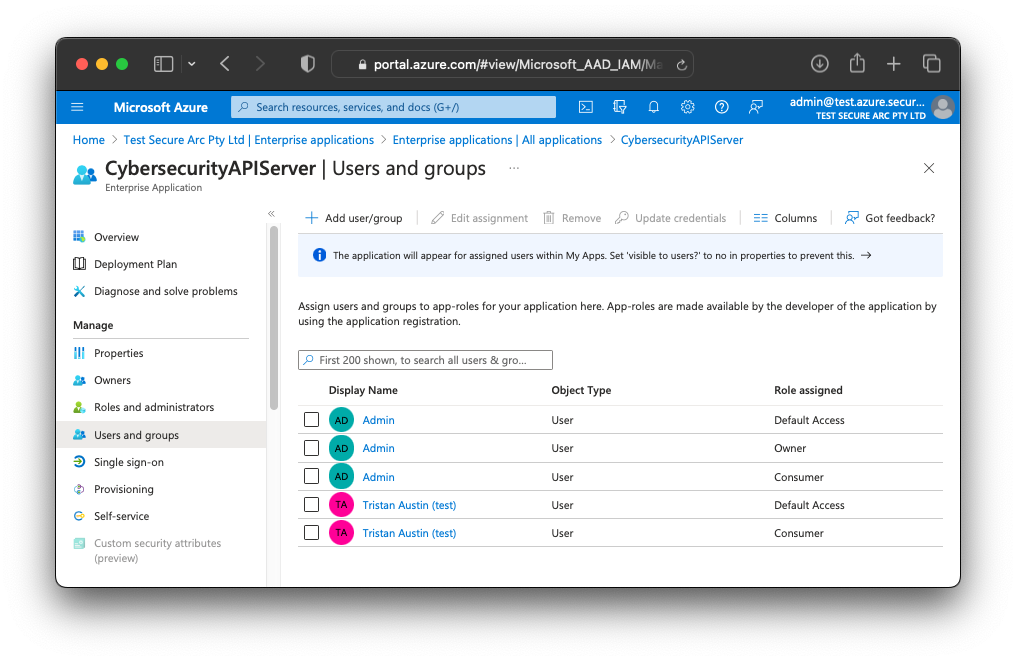Click the ellipsis next to the page title
Viewport: 1016px width, 661px height.
point(514,168)
